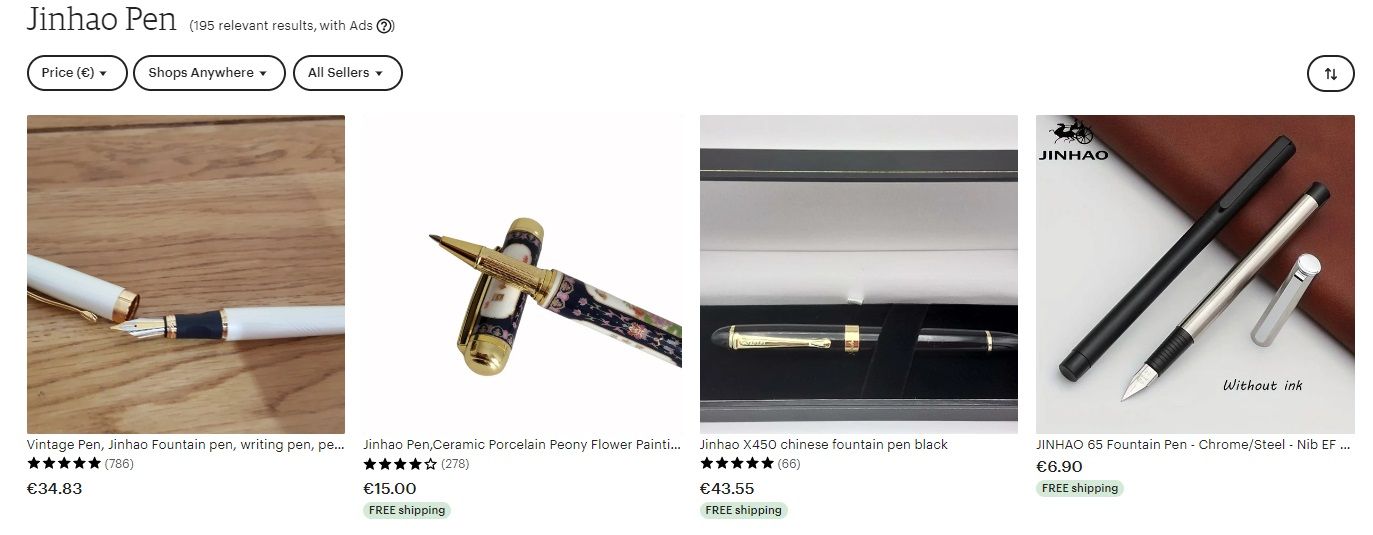Viewport: 1373px width, 535px height.
Task: Open the JINHAO 65 Chrome/Steel pen image
Action: click(x=1195, y=274)
